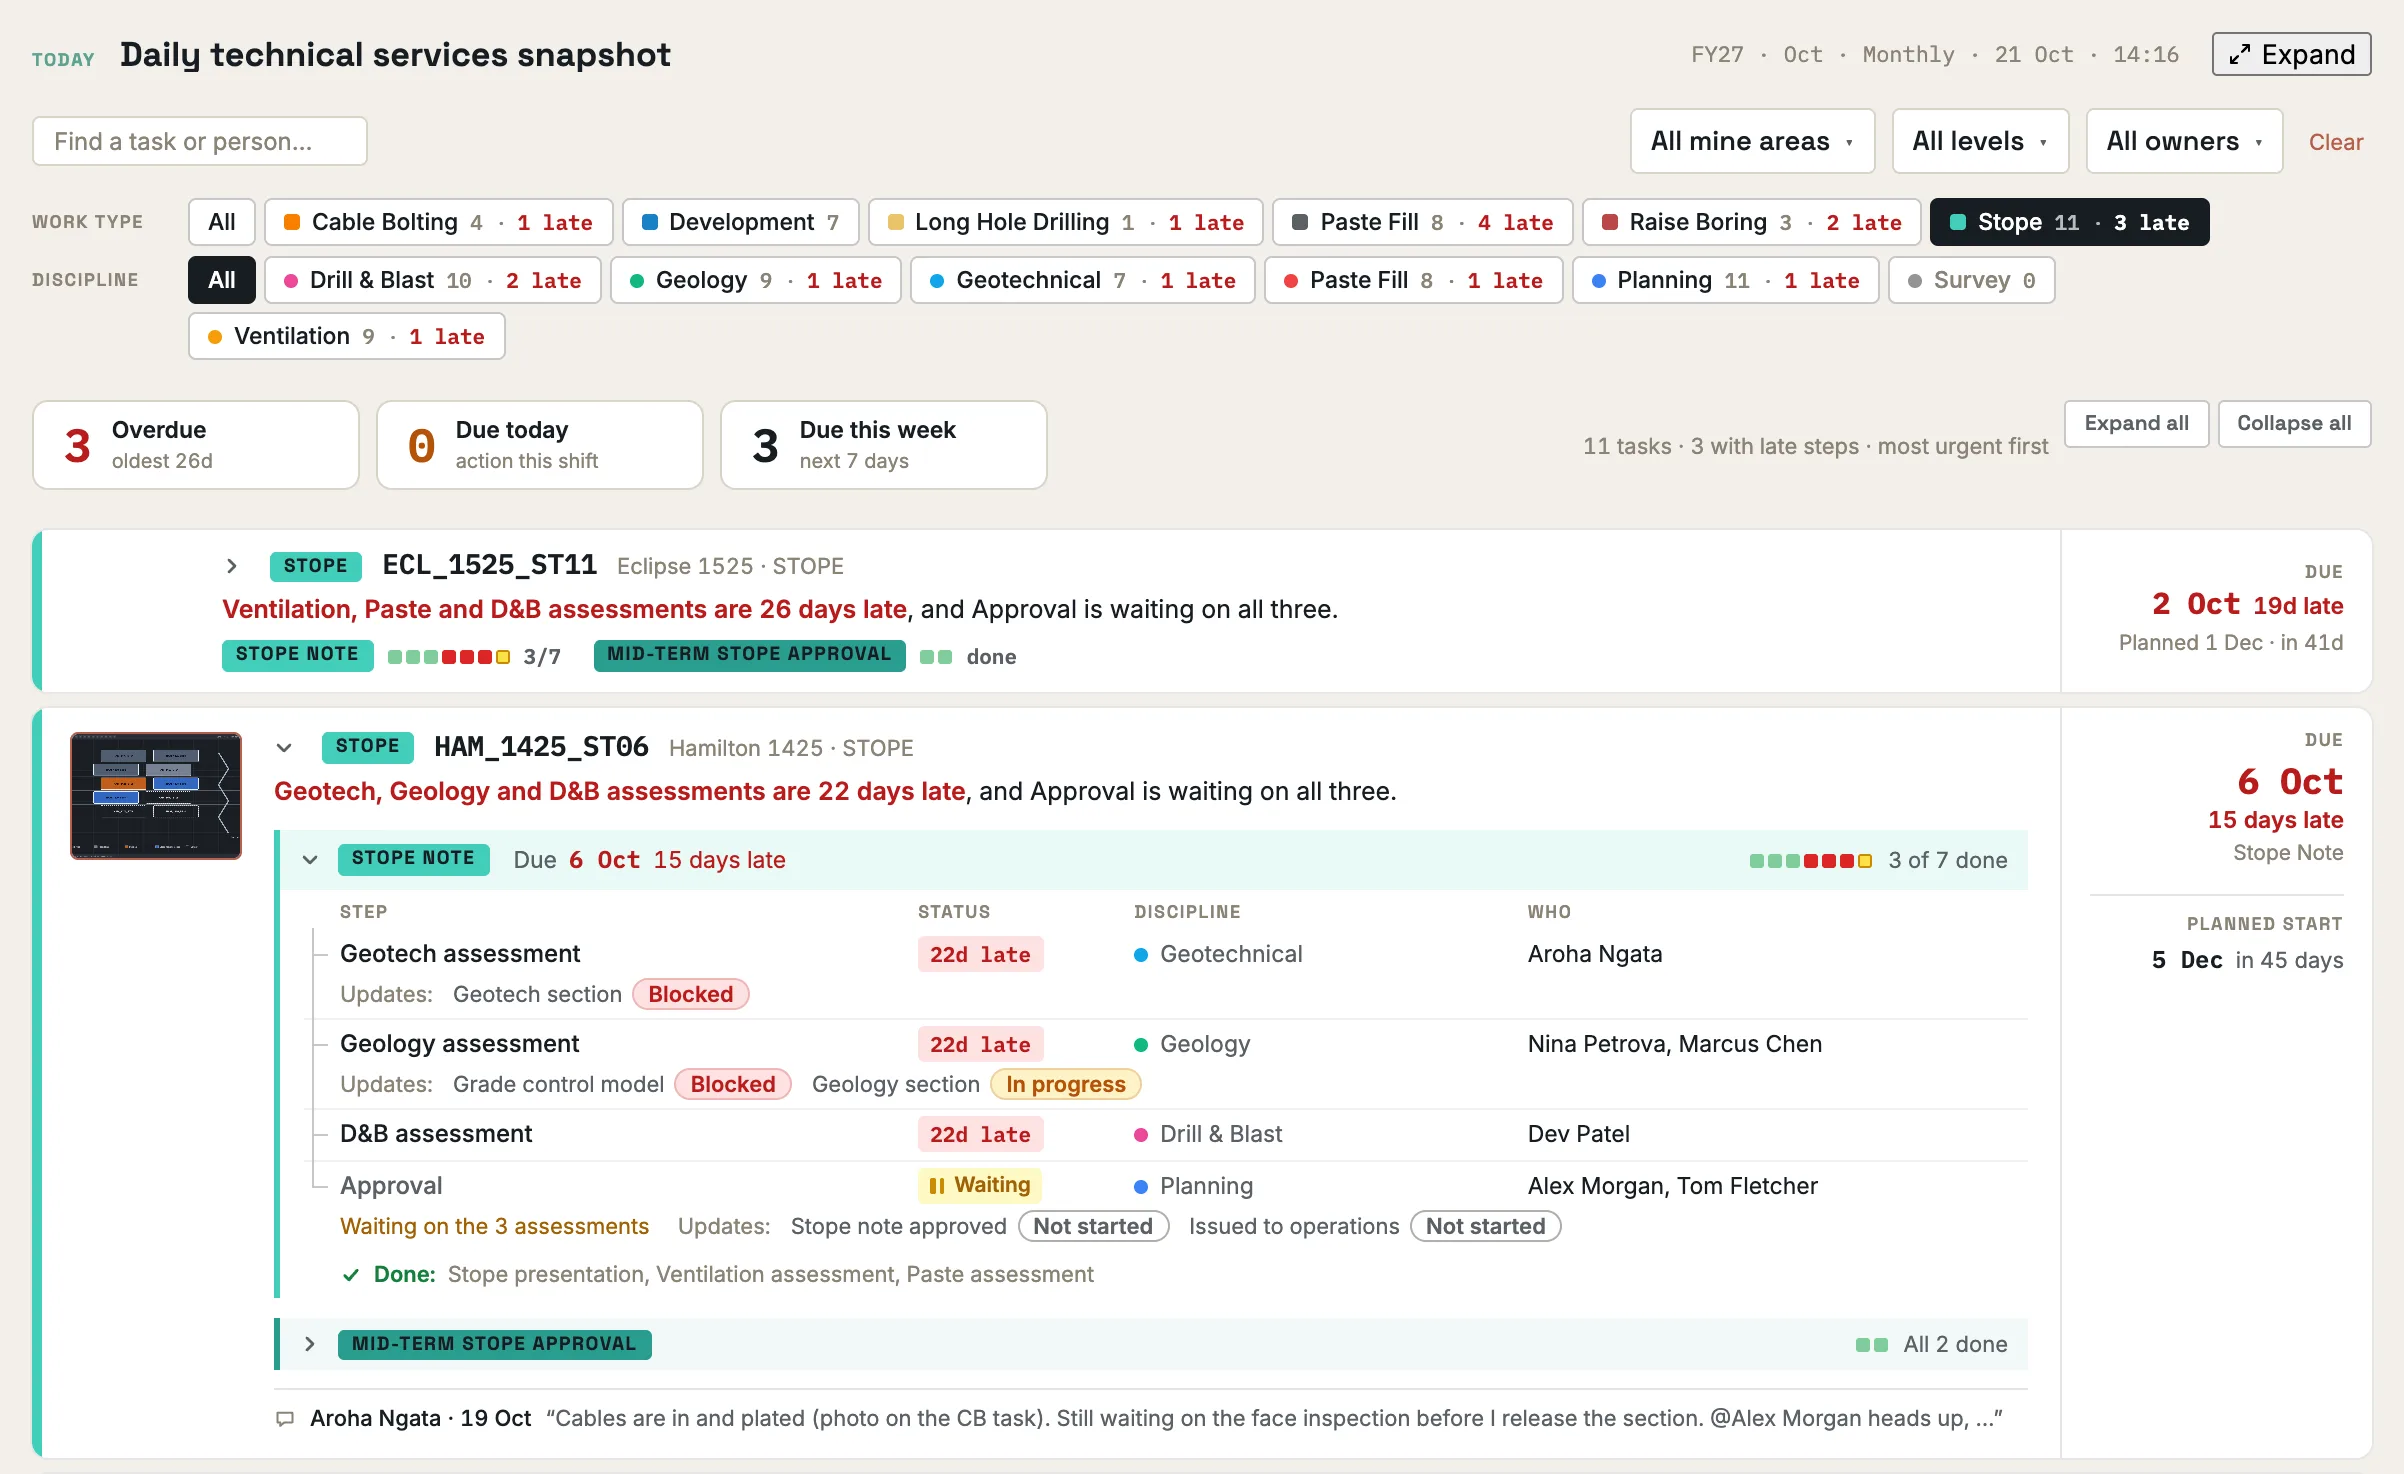Image resolution: width=2404 pixels, height=1474 pixels.
Task: Open the HAM_1425_ST06 stope thumbnail
Action: click(156, 796)
